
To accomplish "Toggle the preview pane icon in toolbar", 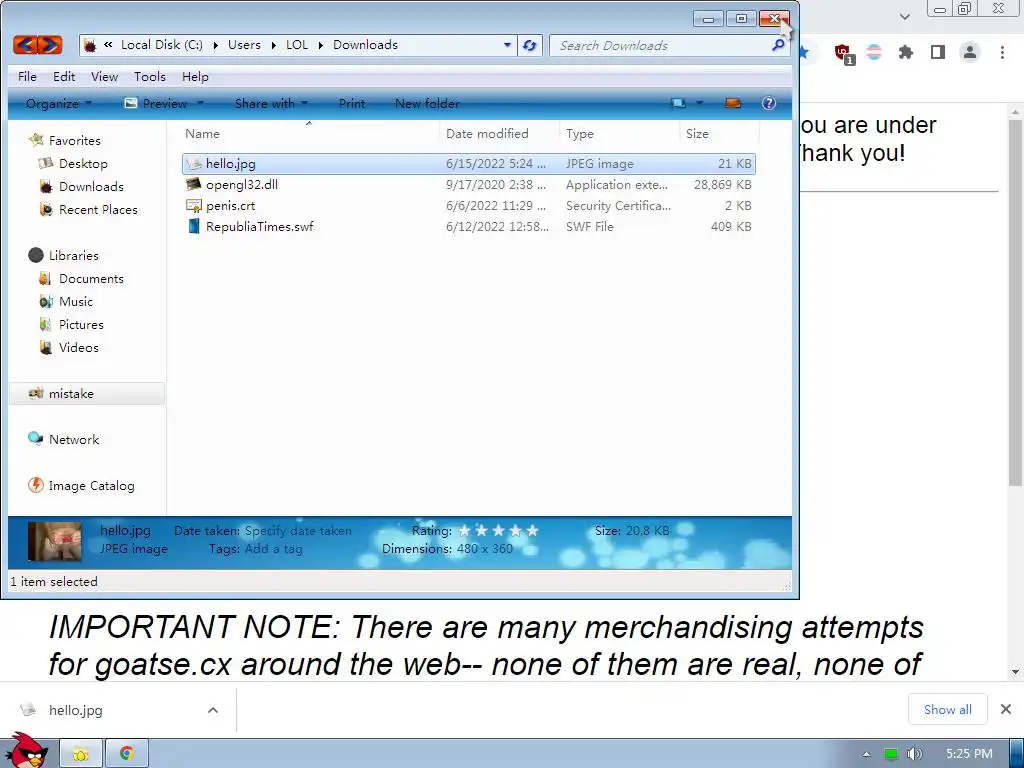I will [733, 103].
